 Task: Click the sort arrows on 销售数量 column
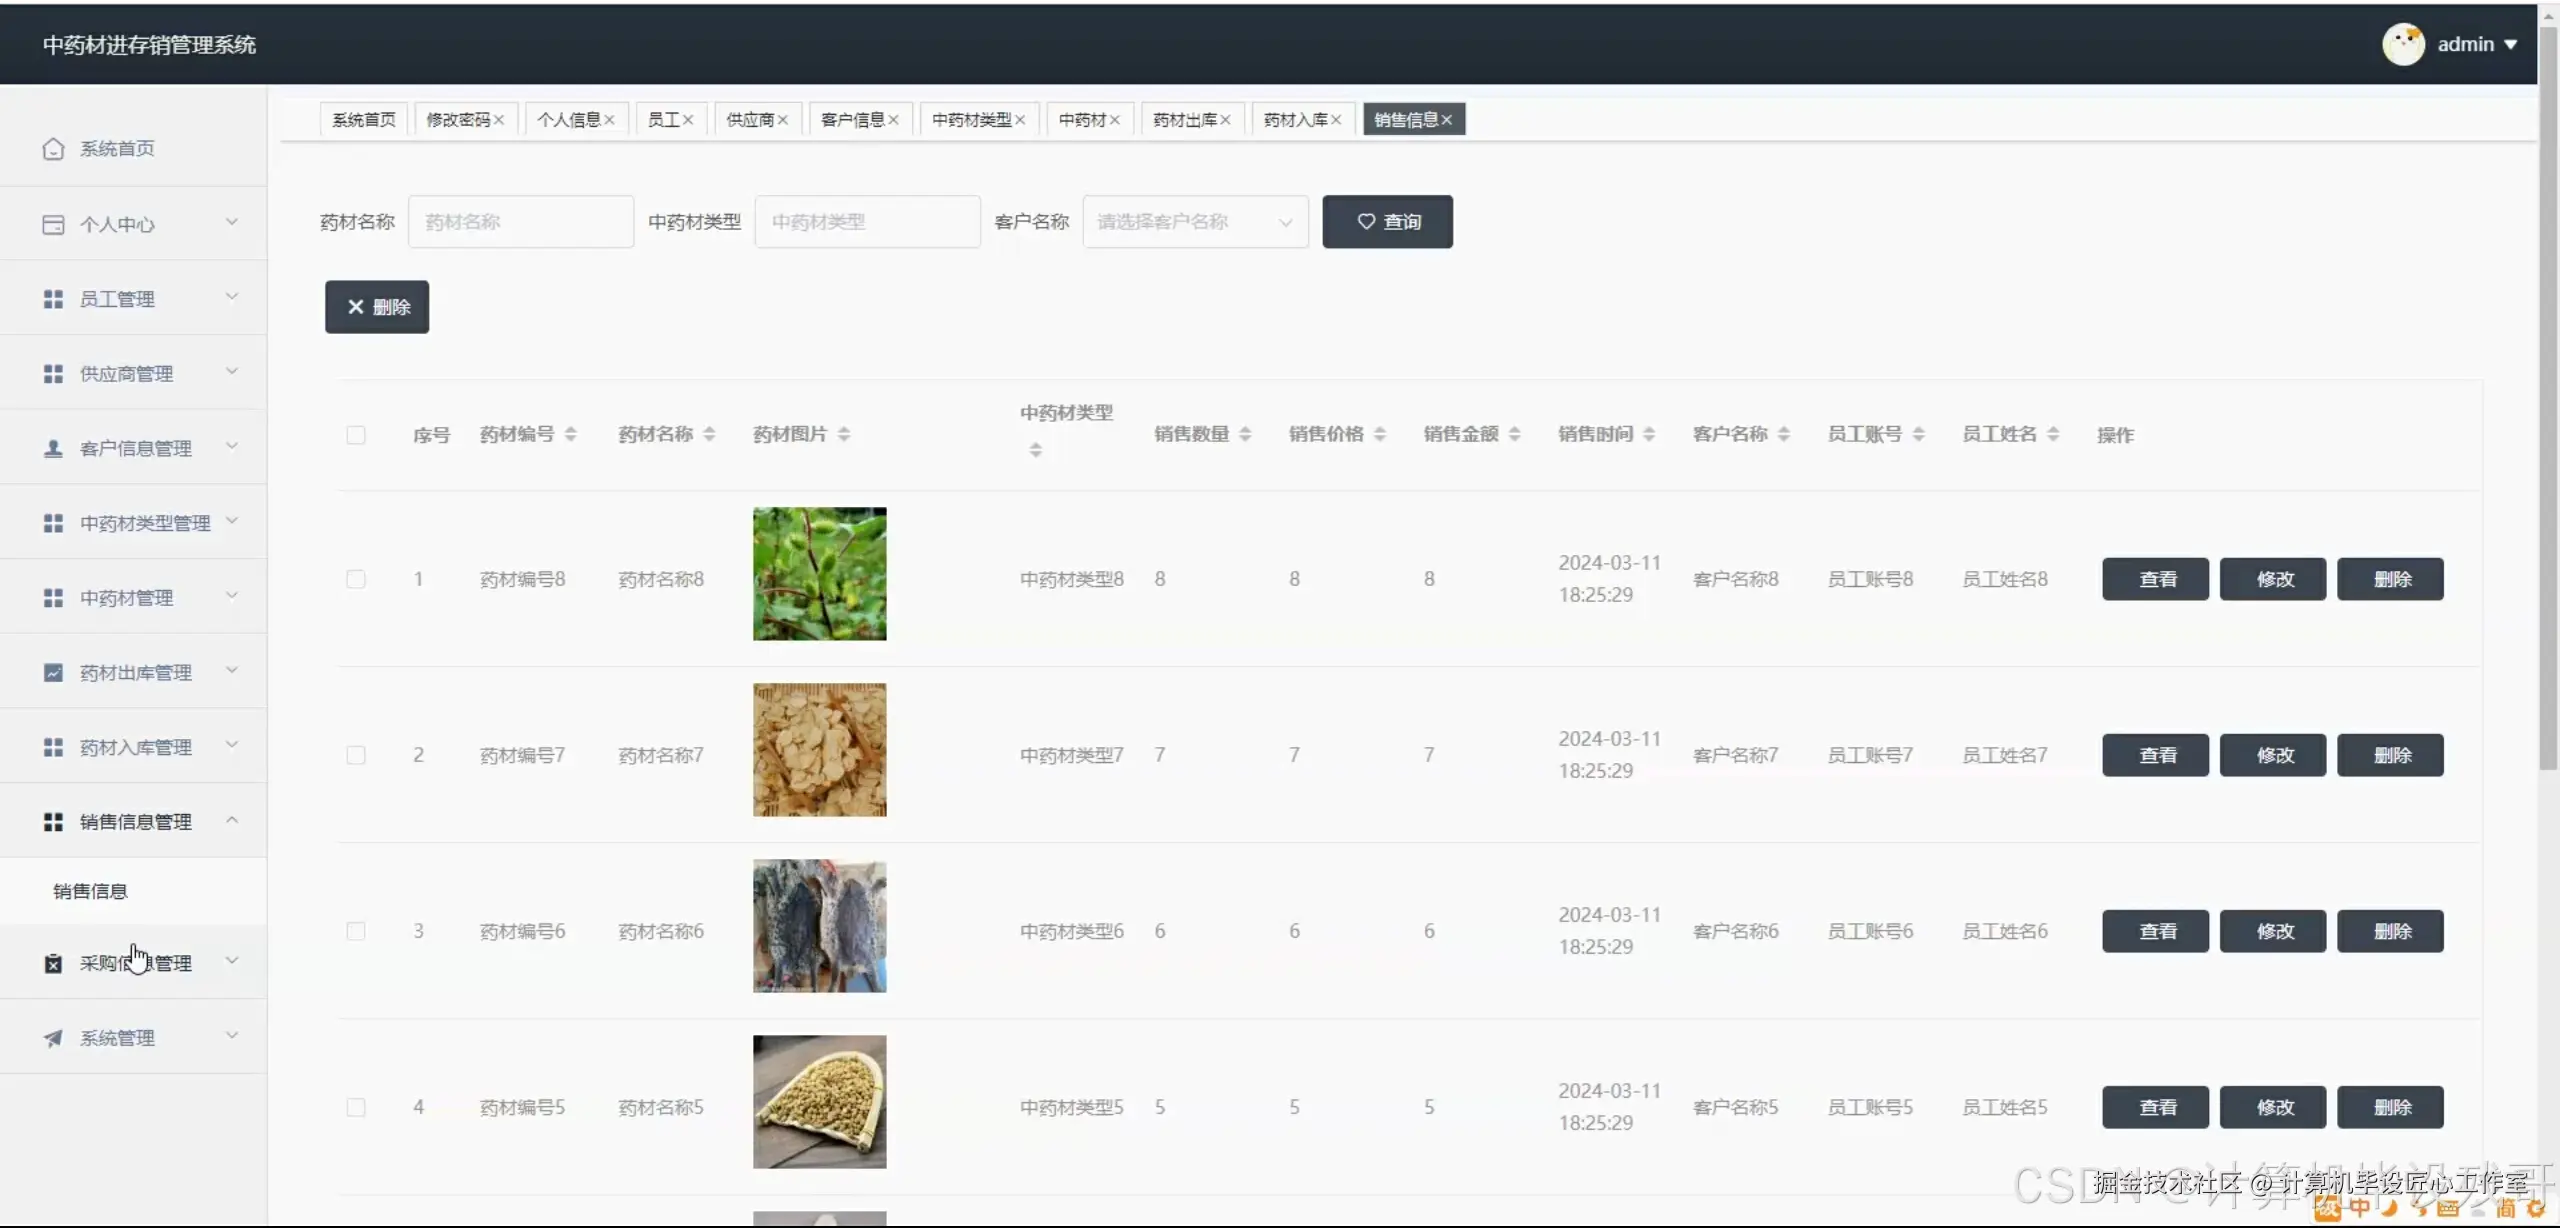pos(1245,434)
